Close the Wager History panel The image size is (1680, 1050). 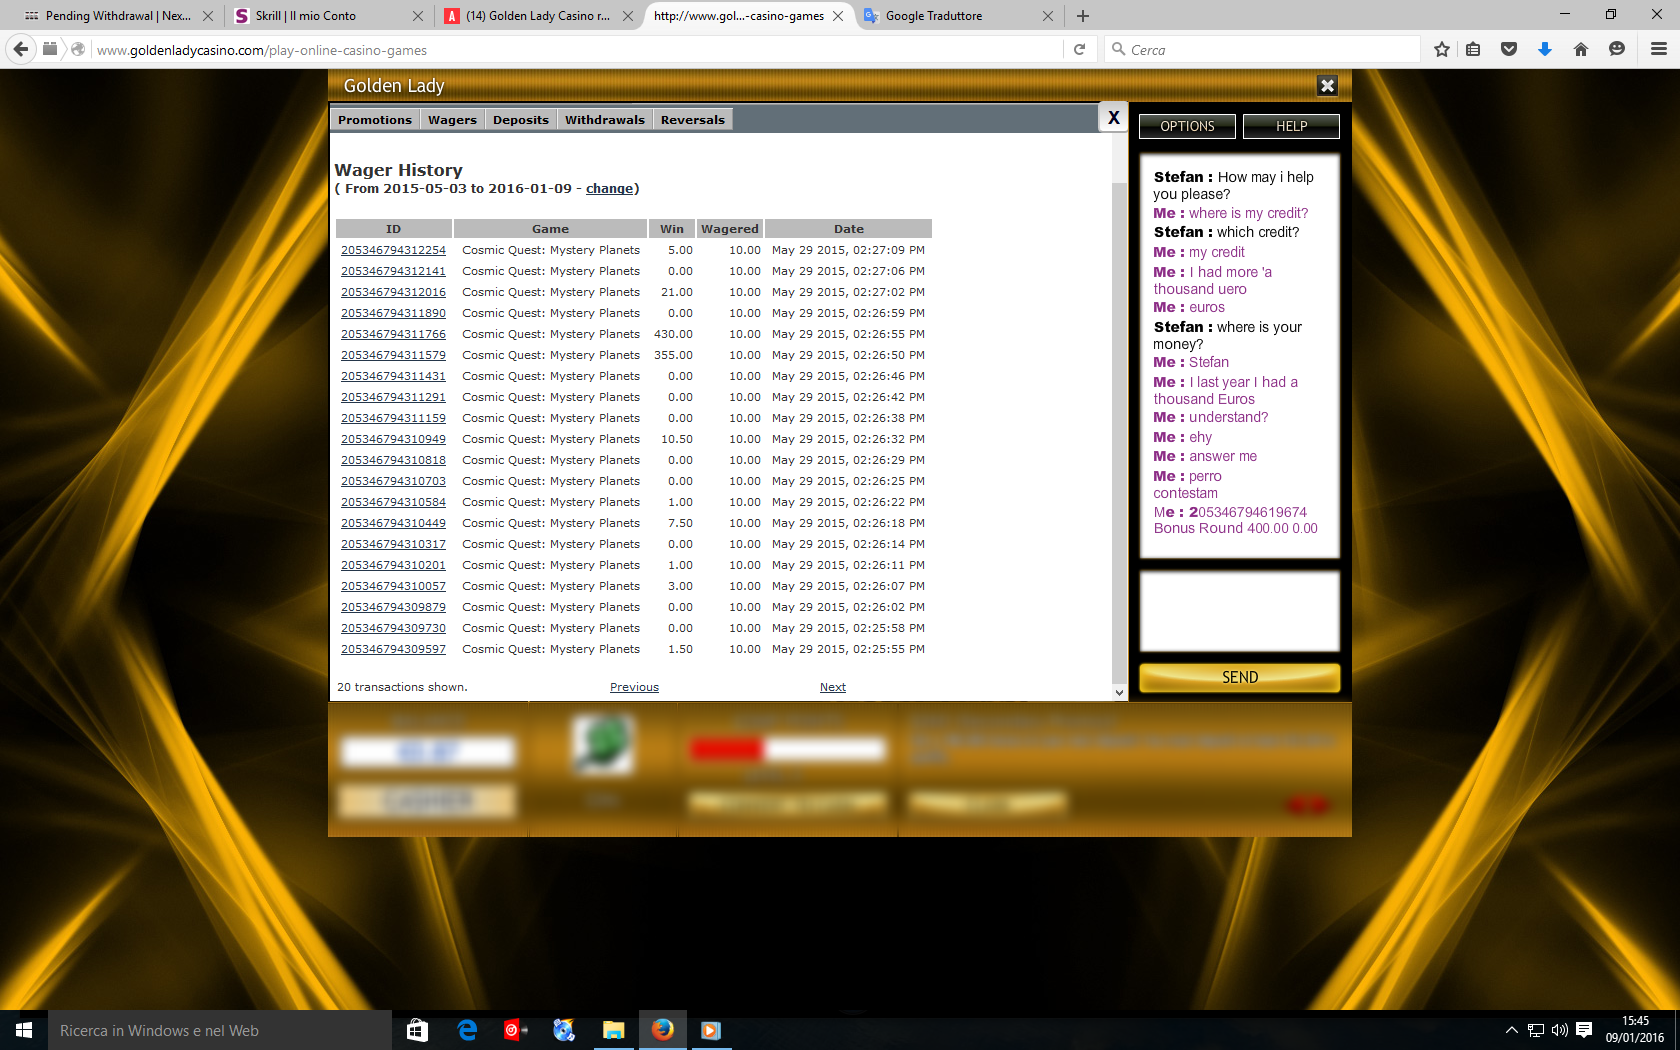pyautogui.click(x=1113, y=118)
